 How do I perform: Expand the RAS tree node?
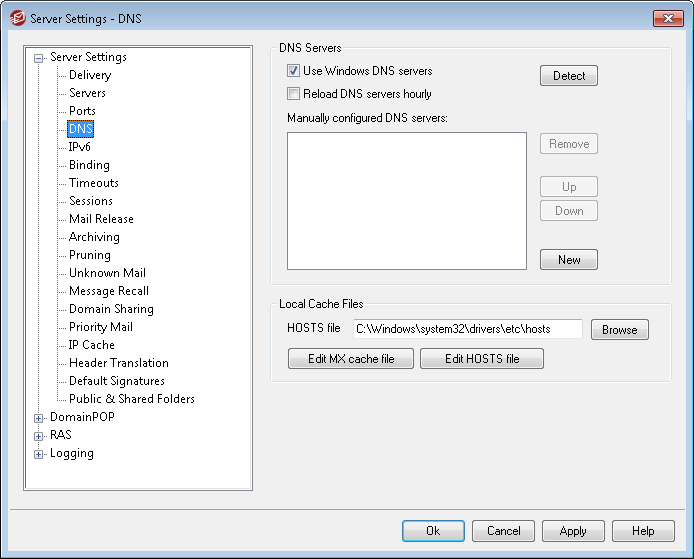coord(39,436)
